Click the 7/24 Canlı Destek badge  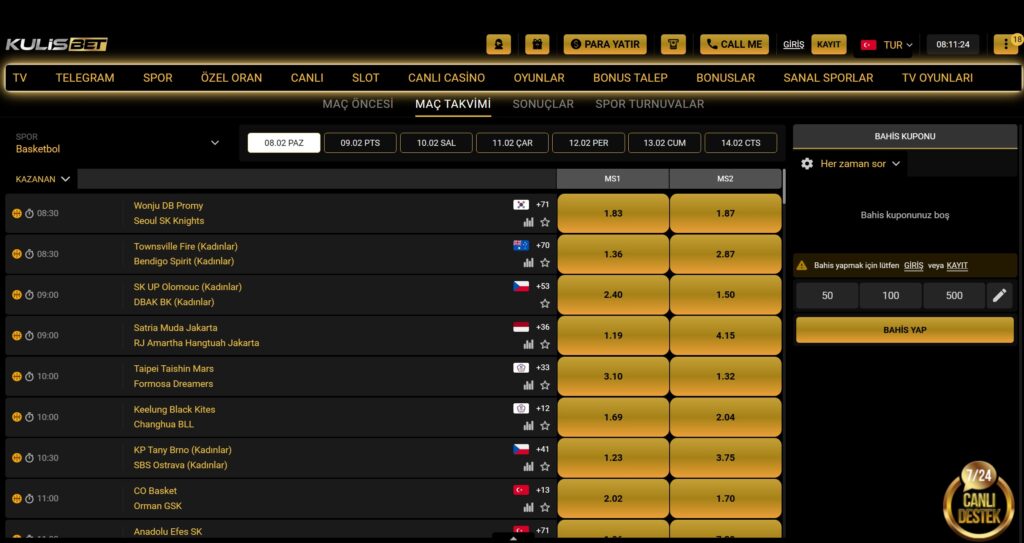[x=977, y=500]
